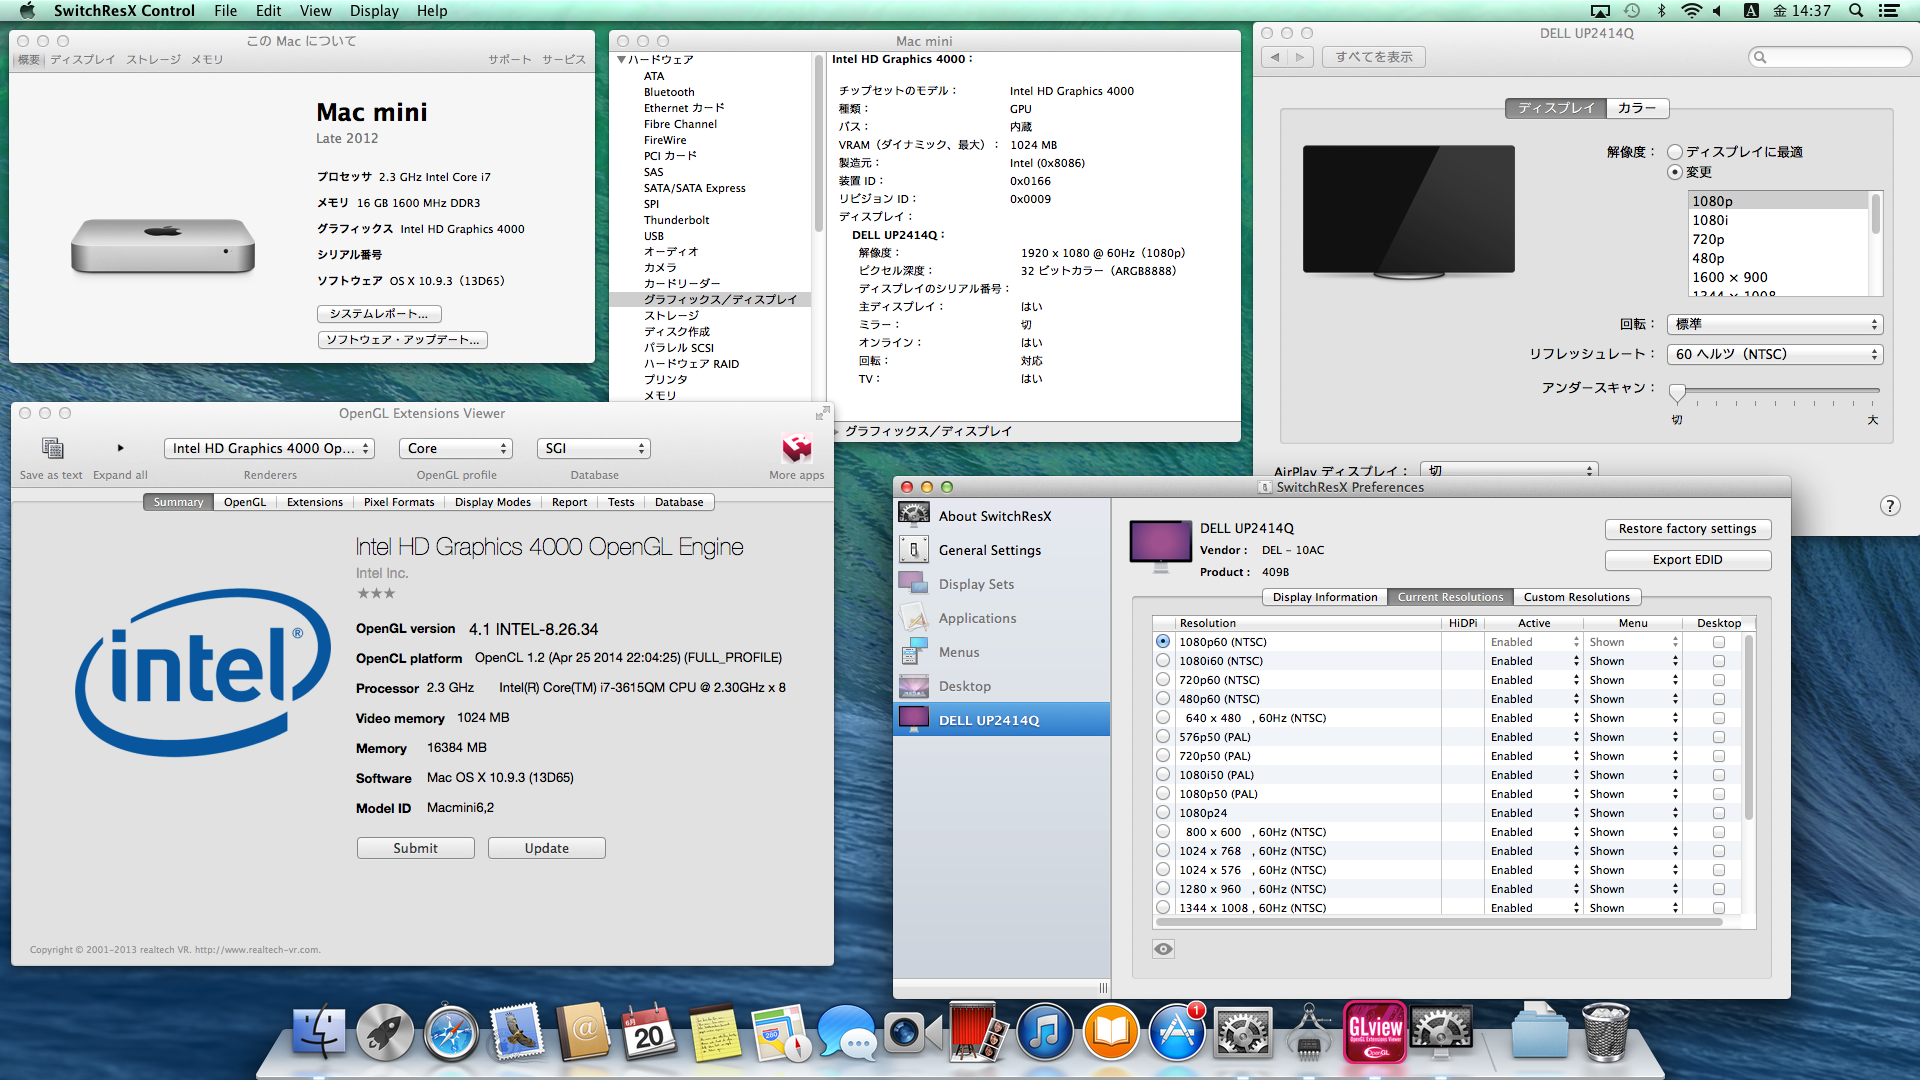Select General Settings in SwitchResX sidebar
This screenshot has width=1920, height=1080.
989,550
